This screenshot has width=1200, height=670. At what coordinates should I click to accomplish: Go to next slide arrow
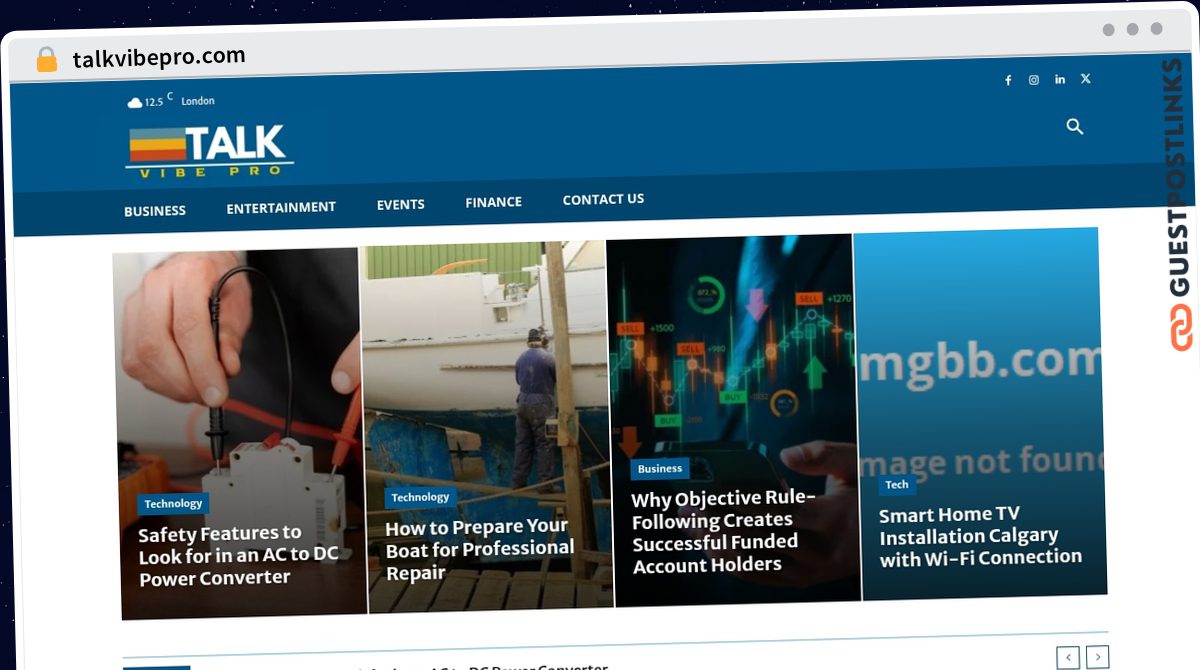(1098, 656)
